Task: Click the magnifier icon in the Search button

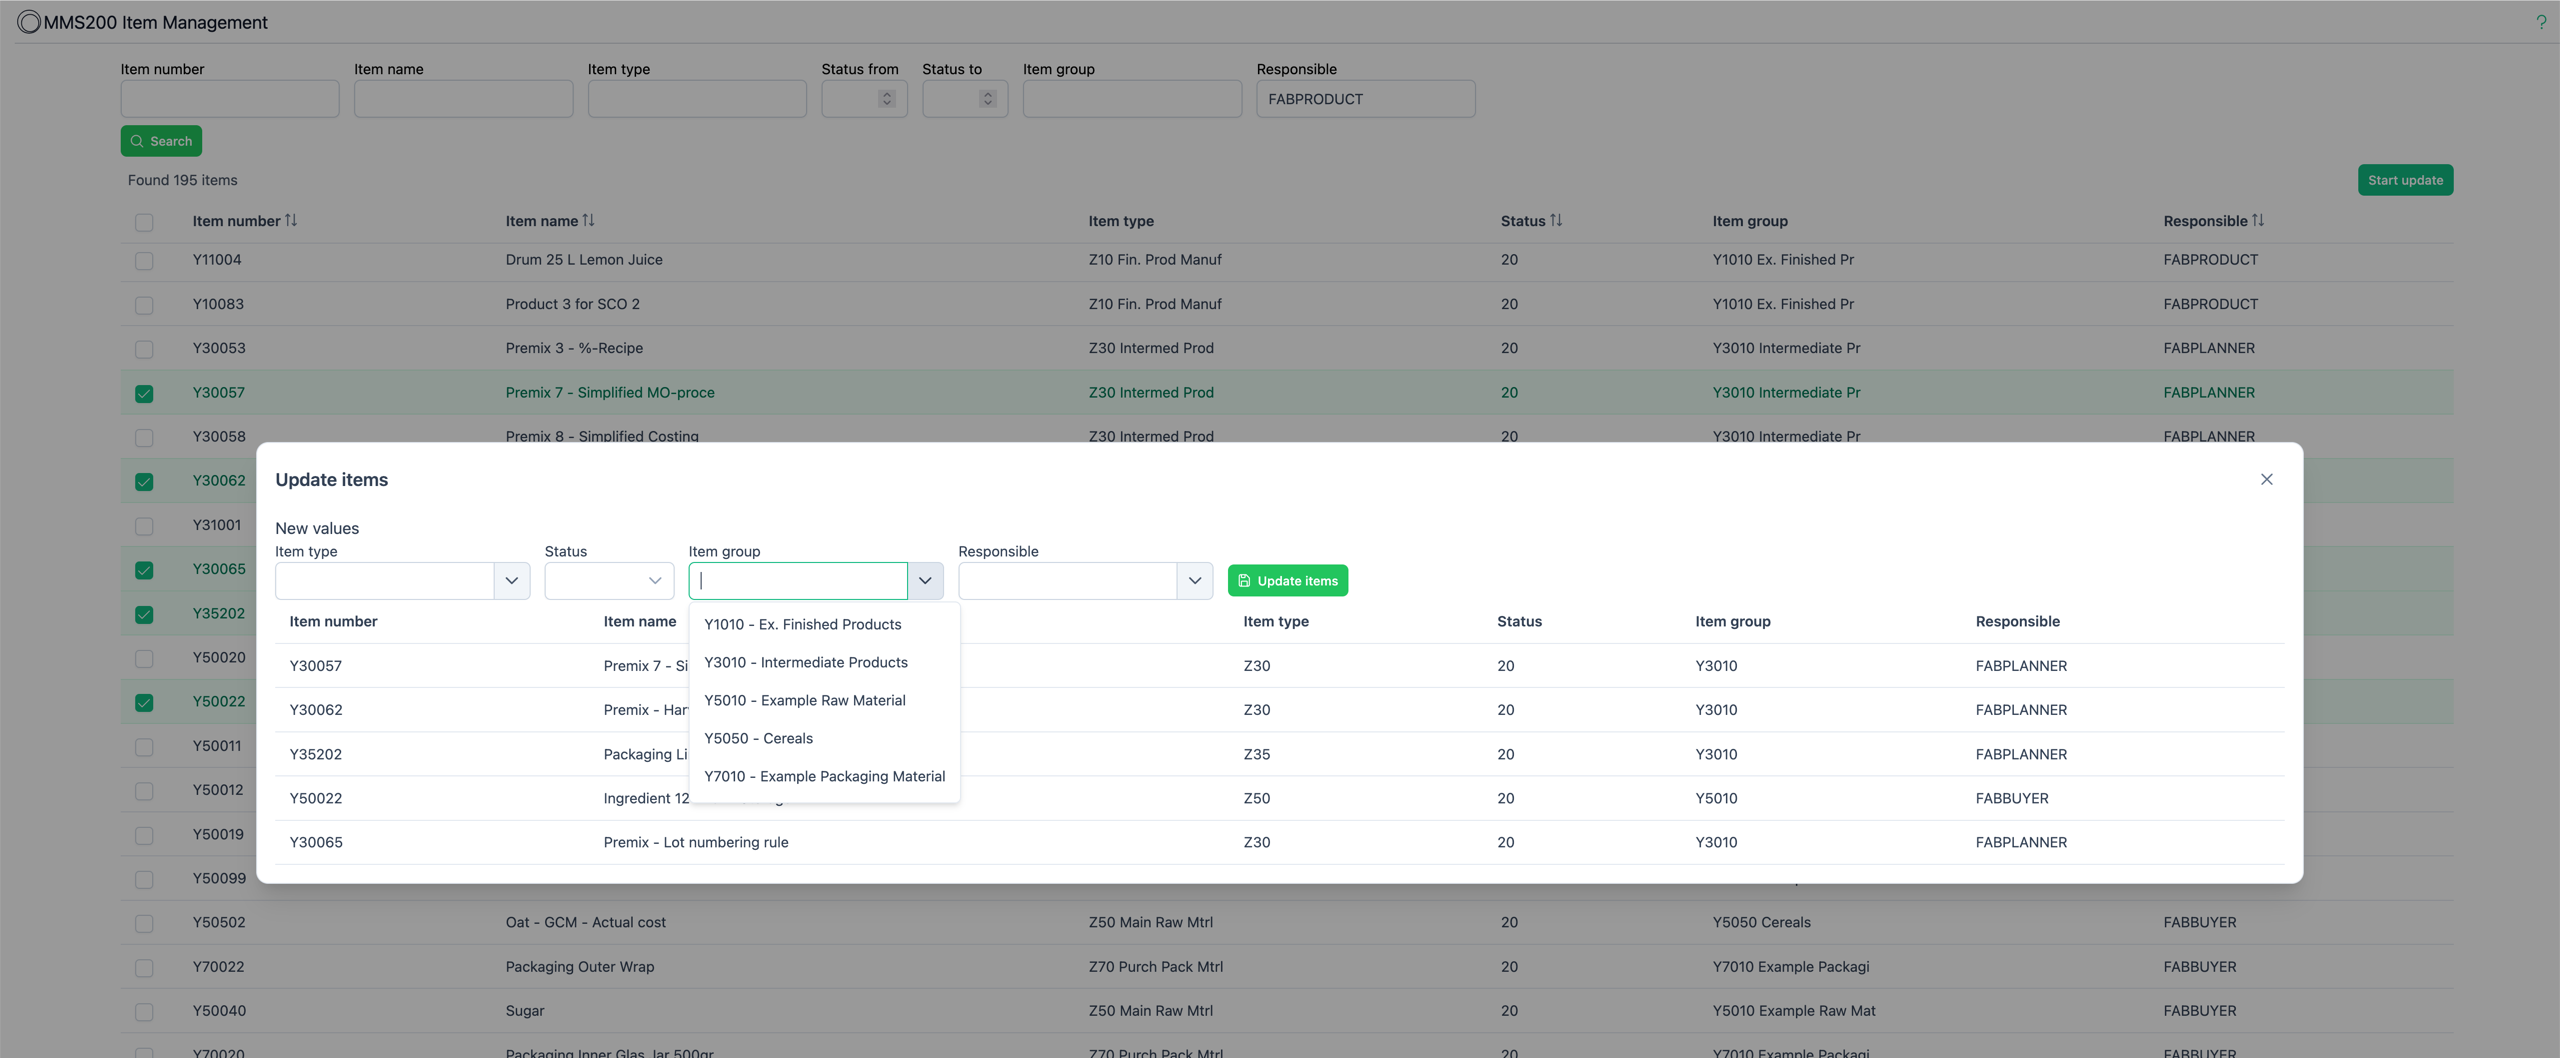Action: (138, 141)
